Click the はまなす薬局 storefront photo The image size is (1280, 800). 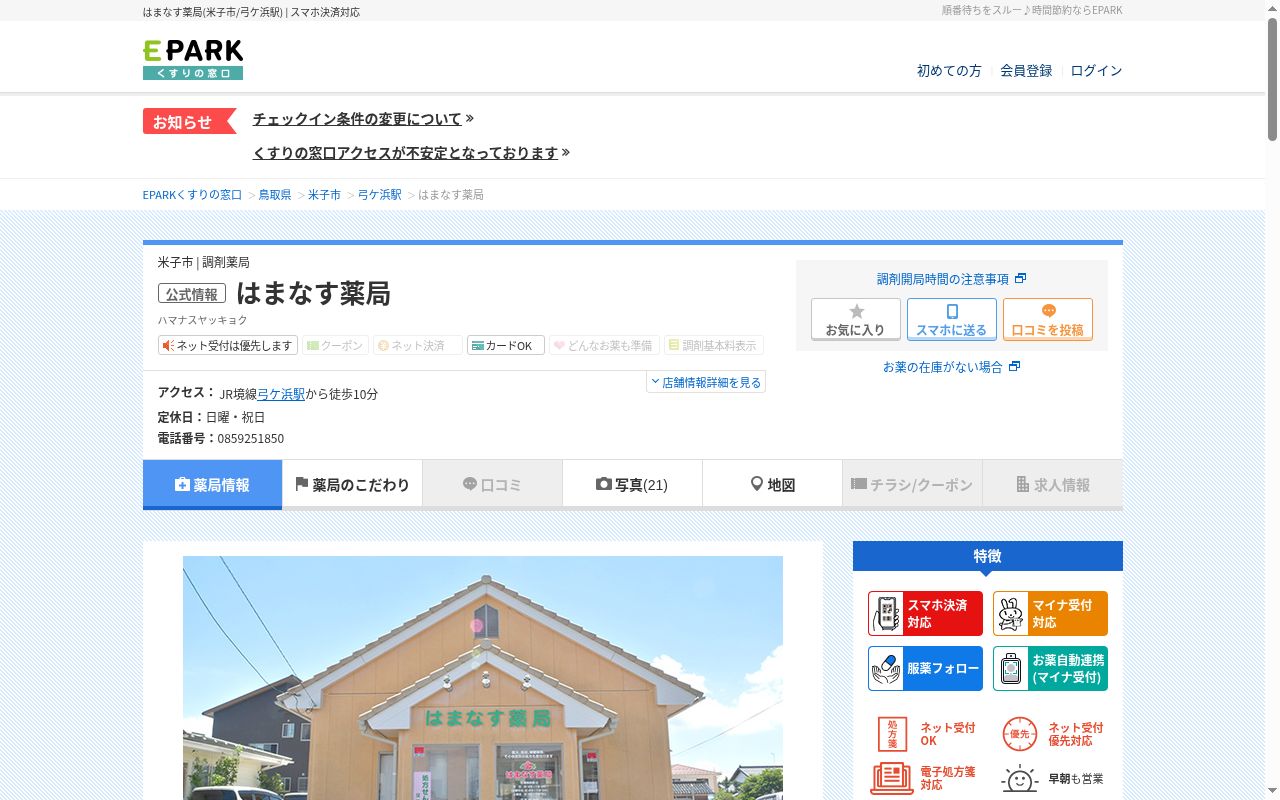click(483, 678)
